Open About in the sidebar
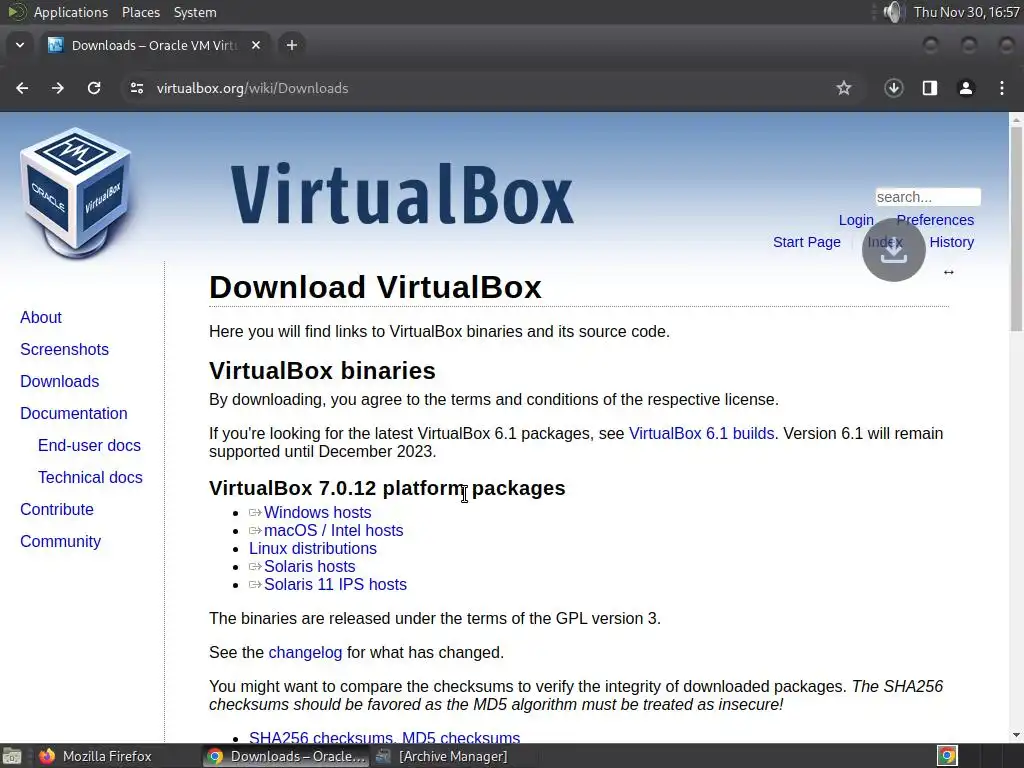 coord(40,317)
